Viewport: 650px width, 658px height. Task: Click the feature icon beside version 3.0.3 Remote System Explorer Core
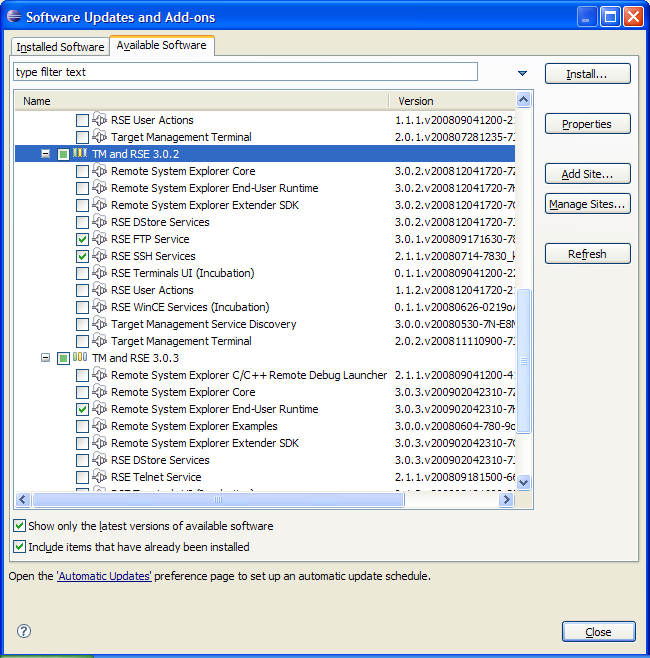[99, 392]
